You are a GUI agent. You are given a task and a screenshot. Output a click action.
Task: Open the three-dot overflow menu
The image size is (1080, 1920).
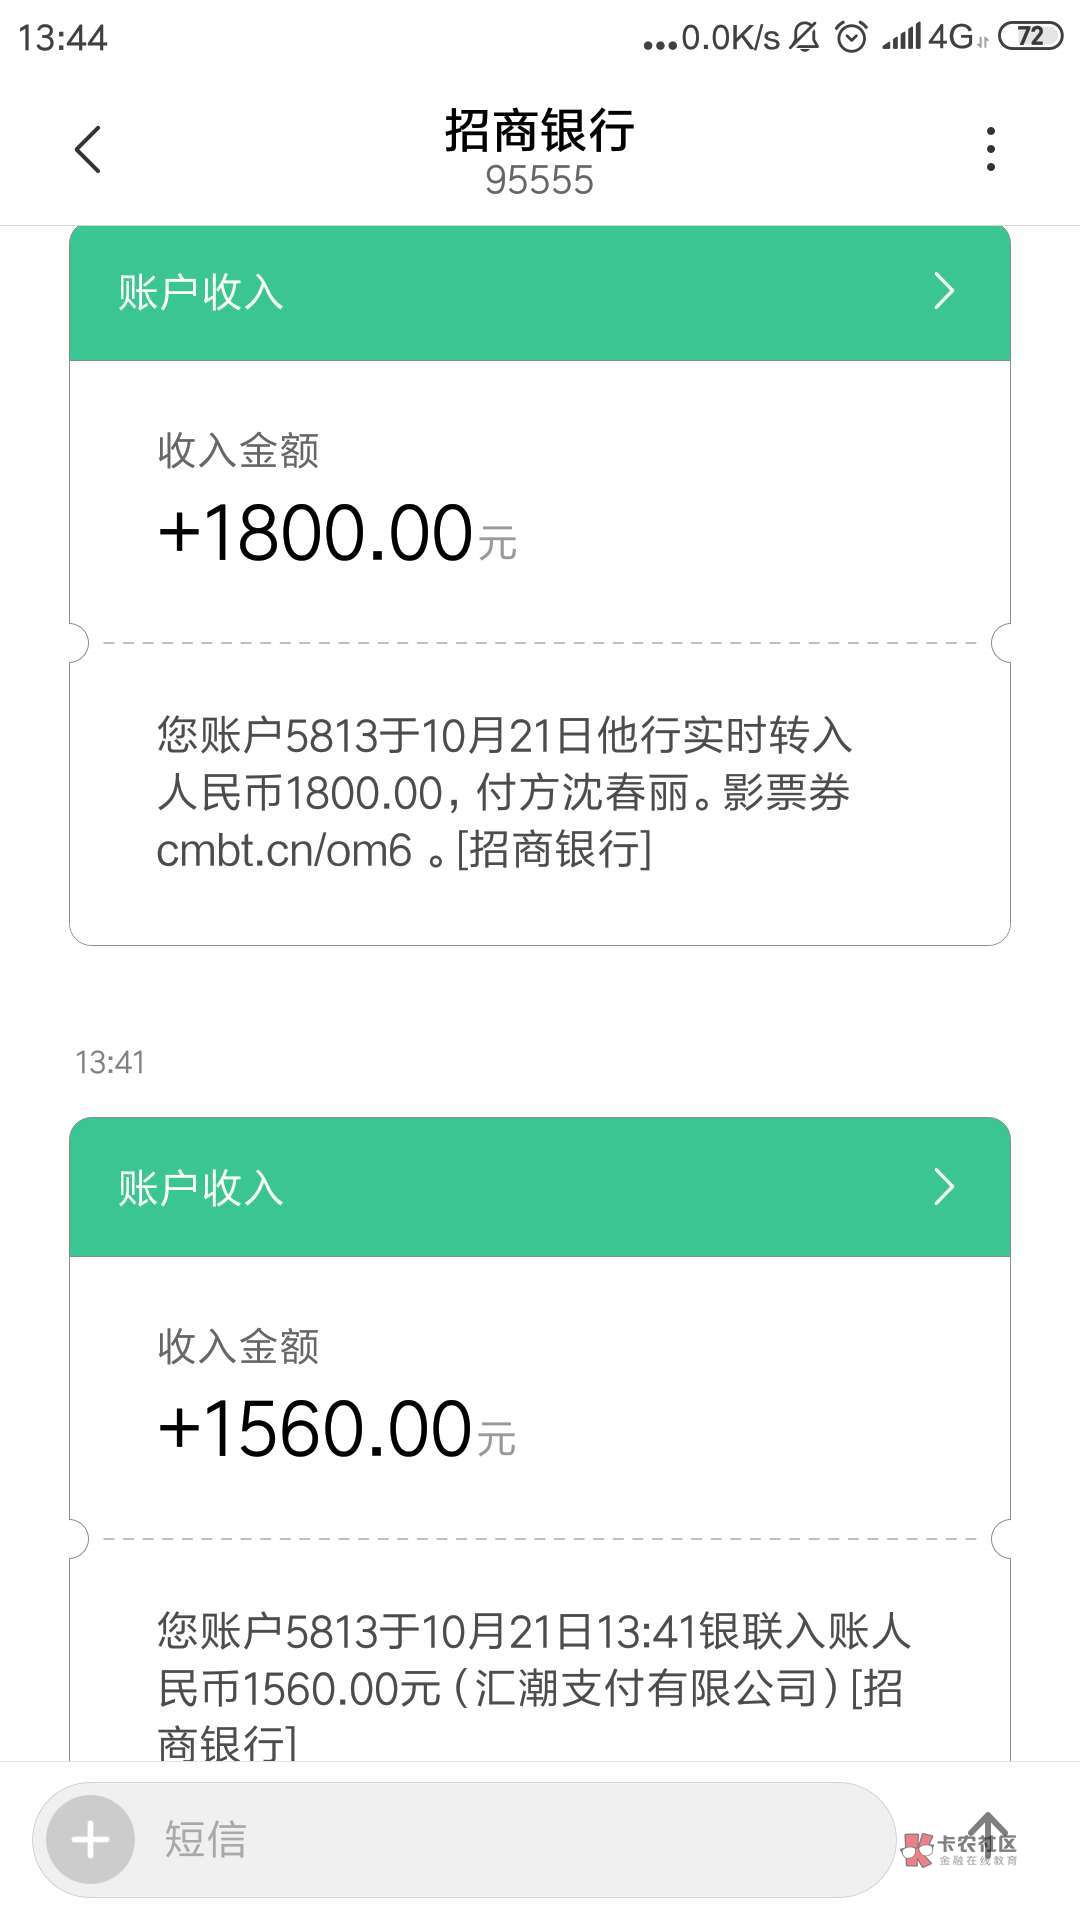(990, 150)
